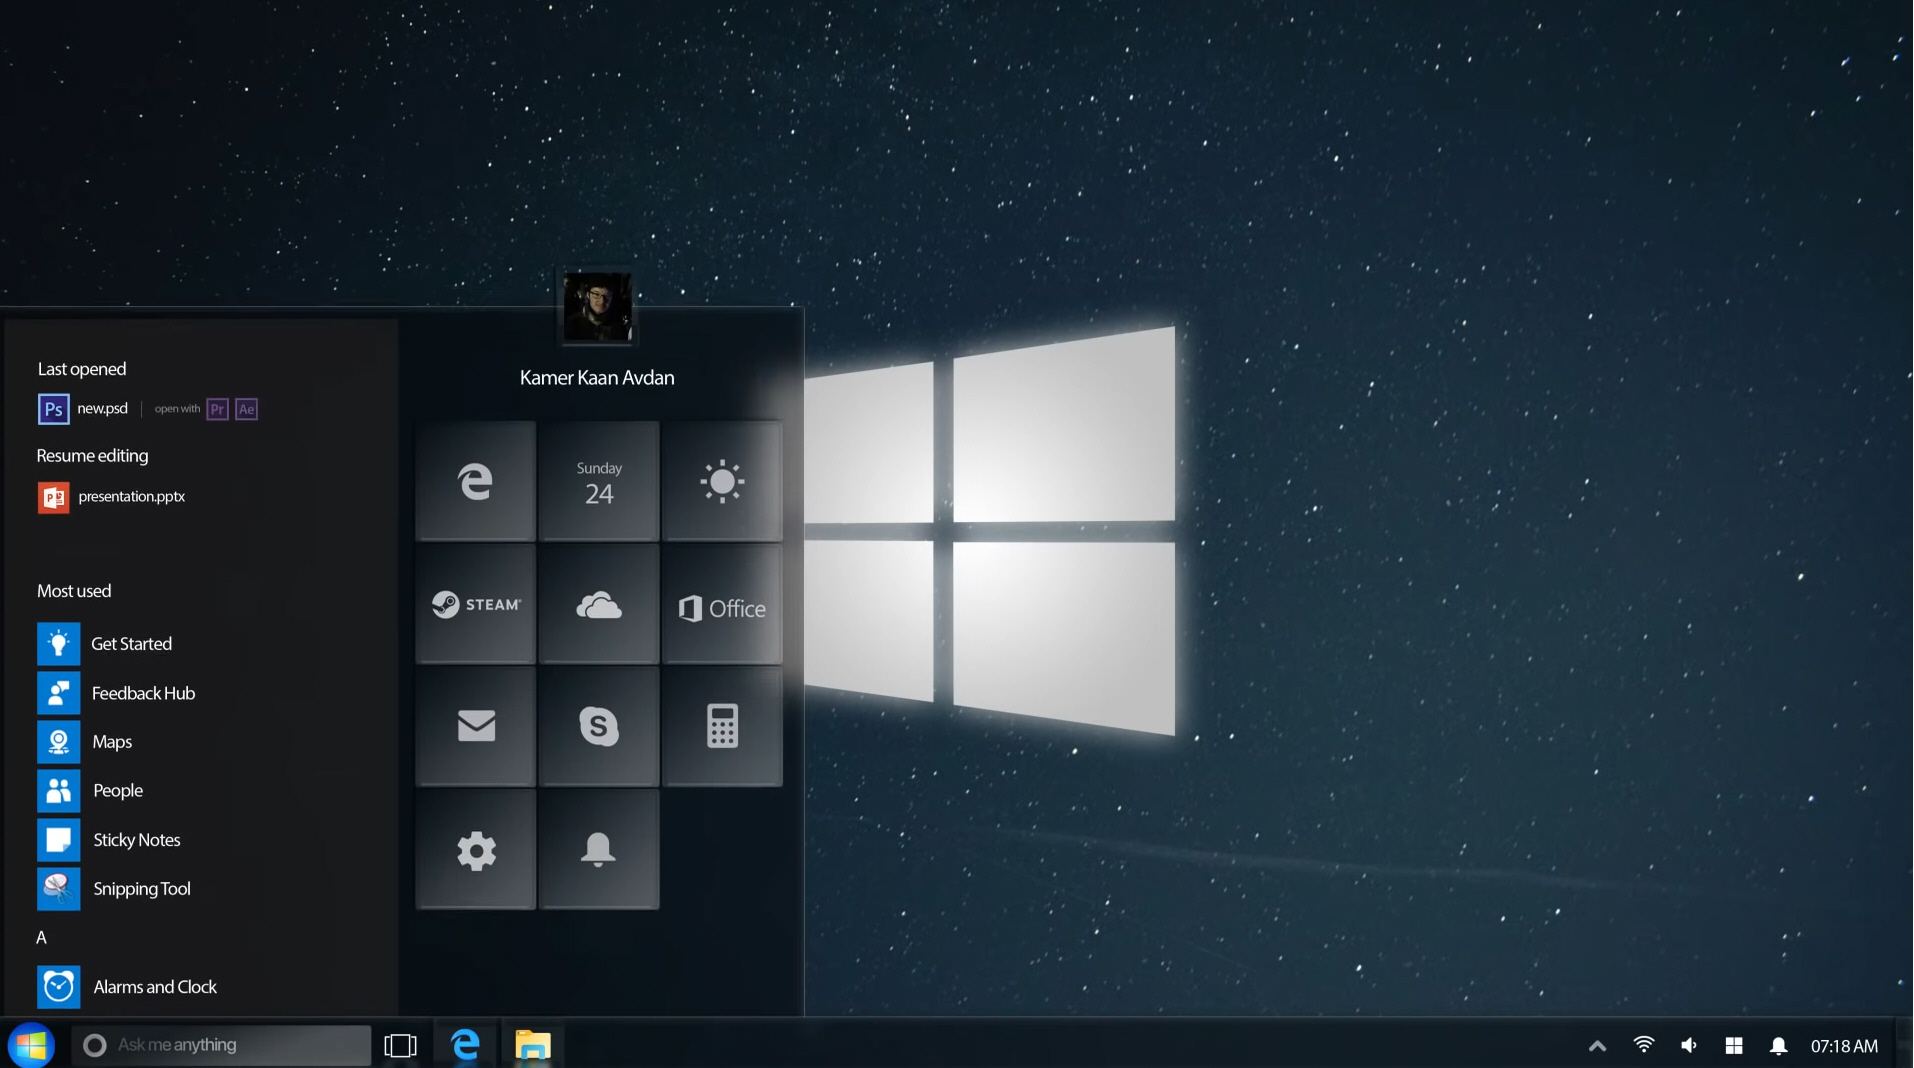
Task: Open new.psd with After Effects
Action: (246, 409)
